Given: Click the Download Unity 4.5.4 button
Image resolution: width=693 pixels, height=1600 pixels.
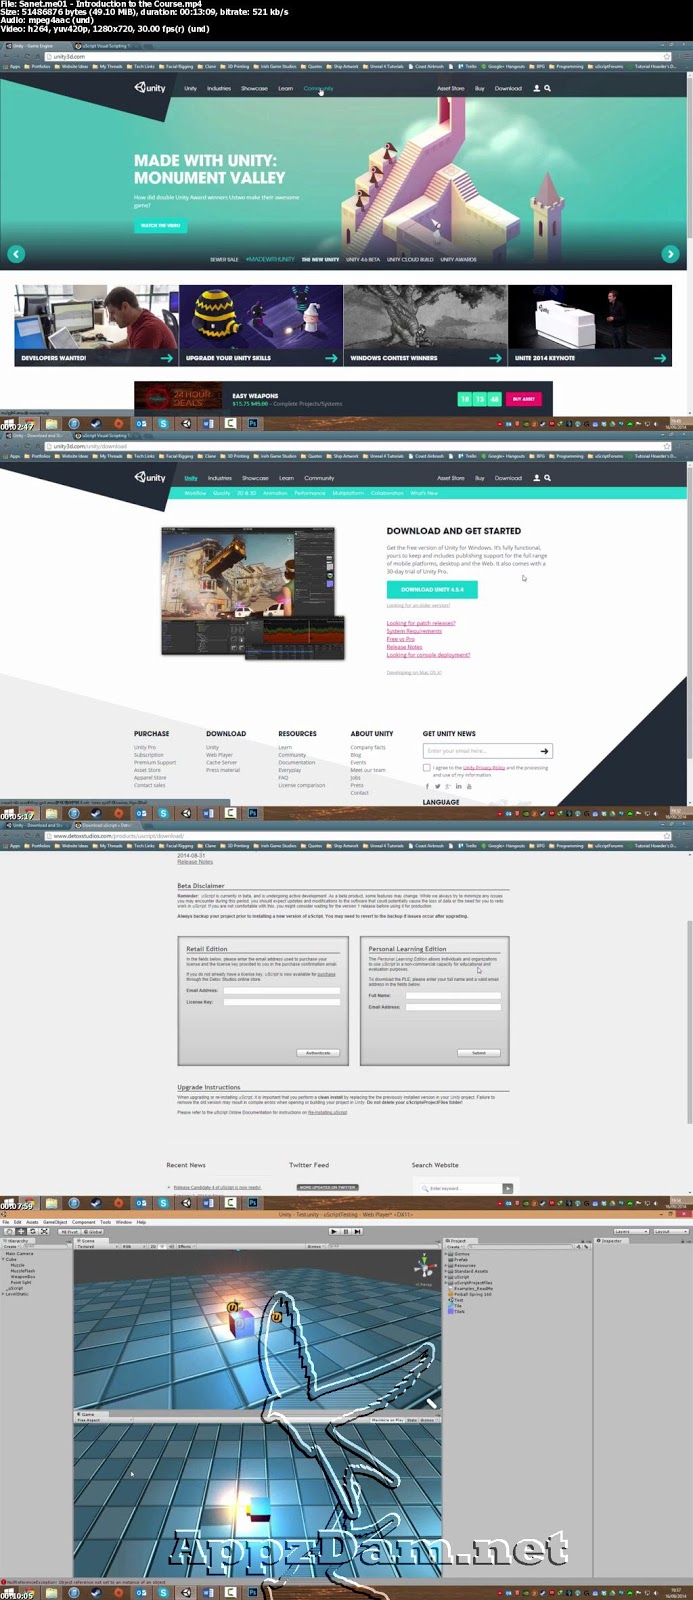Looking at the screenshot, I should coord(432,589).
